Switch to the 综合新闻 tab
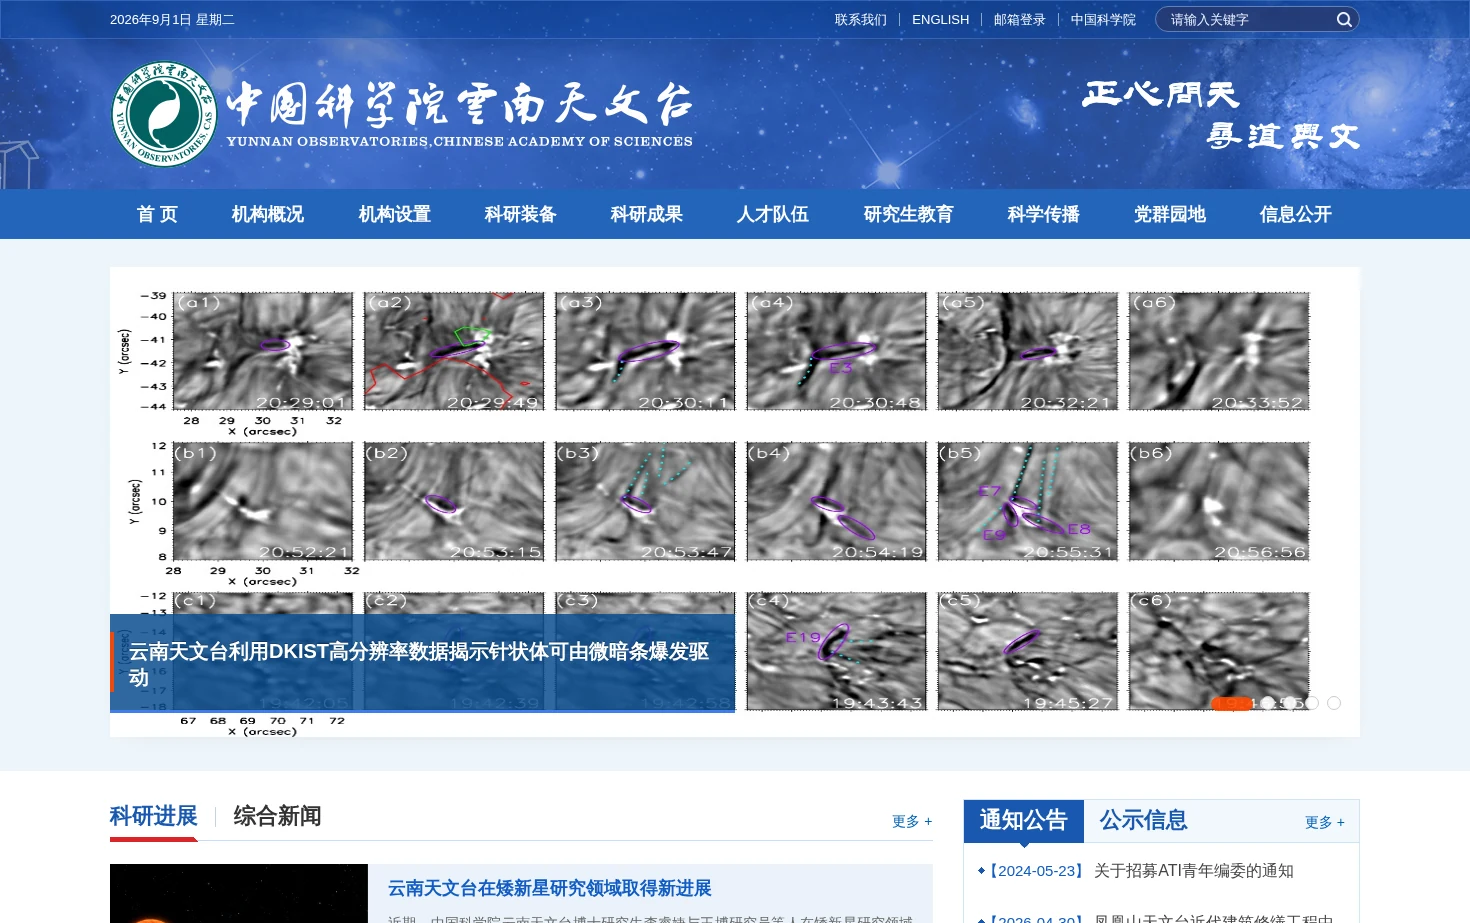Viewport: 1470px width, 923px height. pos(277,816)
